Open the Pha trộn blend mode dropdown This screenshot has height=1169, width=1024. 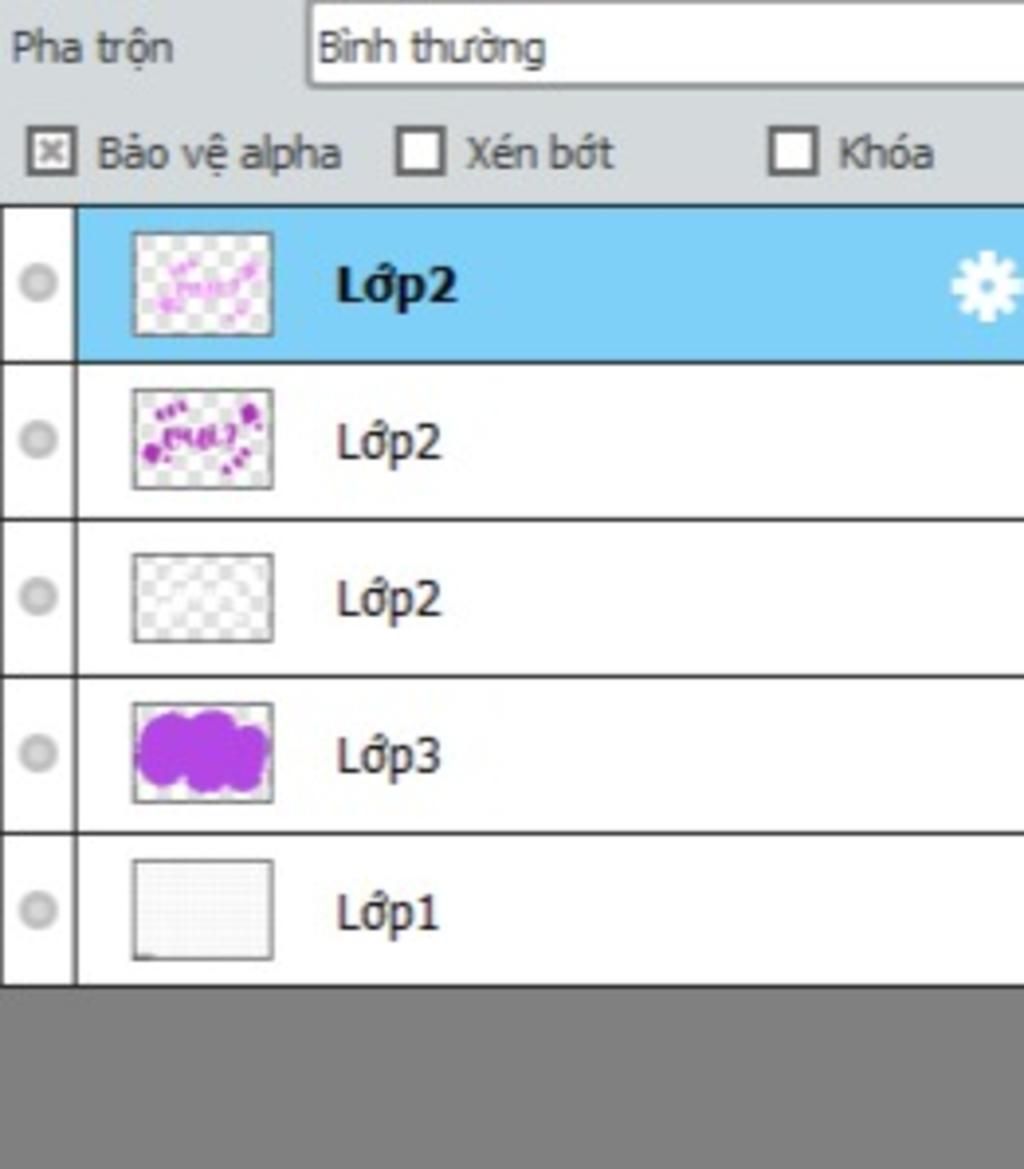point(666,46)
